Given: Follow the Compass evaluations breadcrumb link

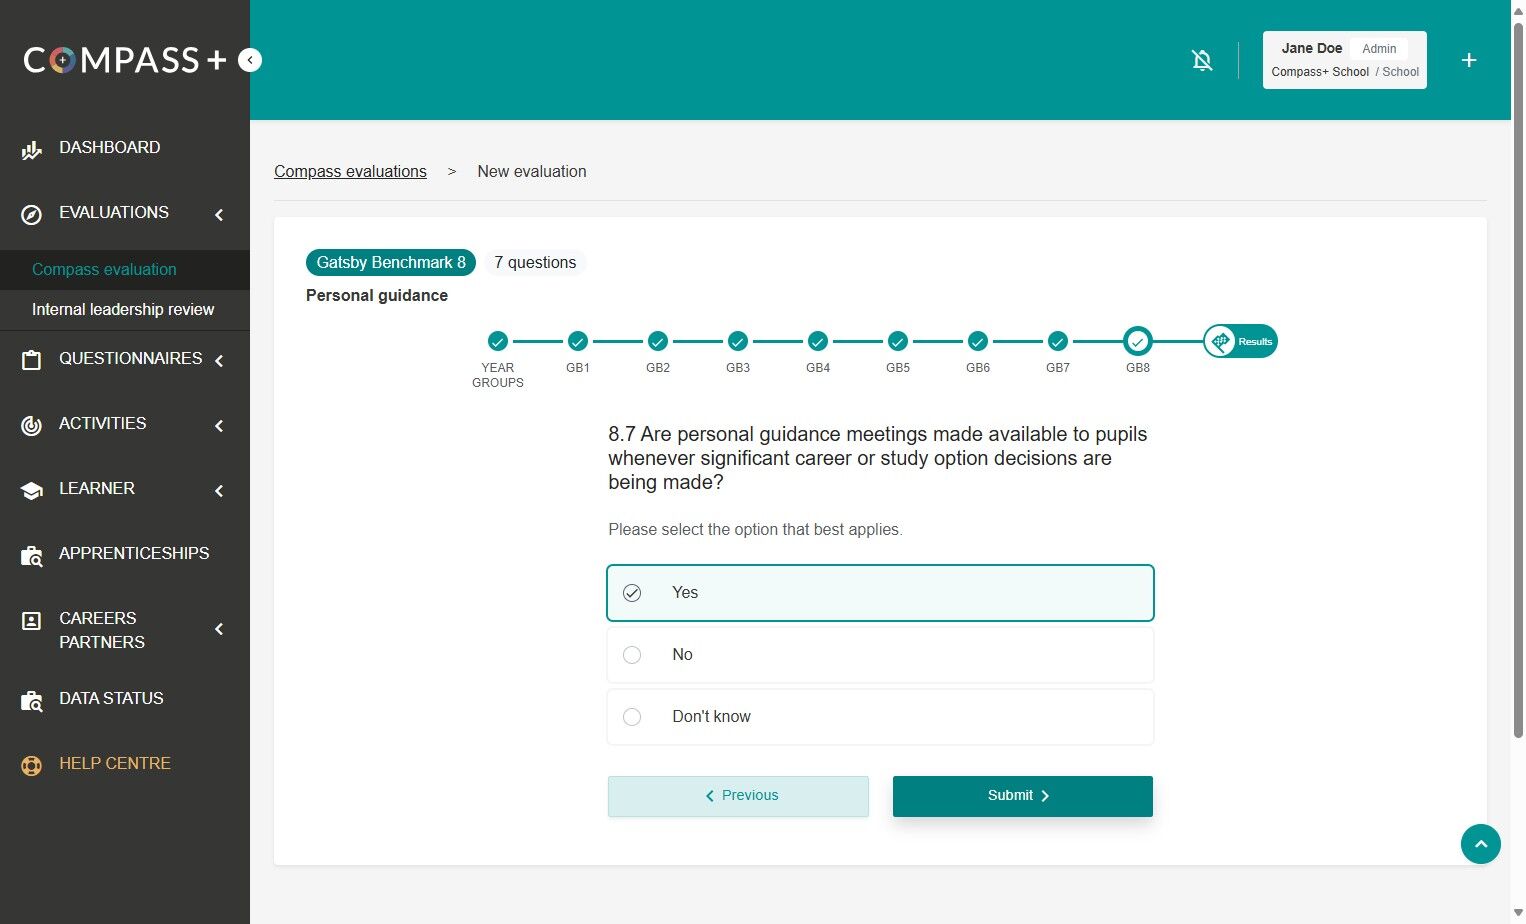Looking at the screenshot, I should point(350,171).
